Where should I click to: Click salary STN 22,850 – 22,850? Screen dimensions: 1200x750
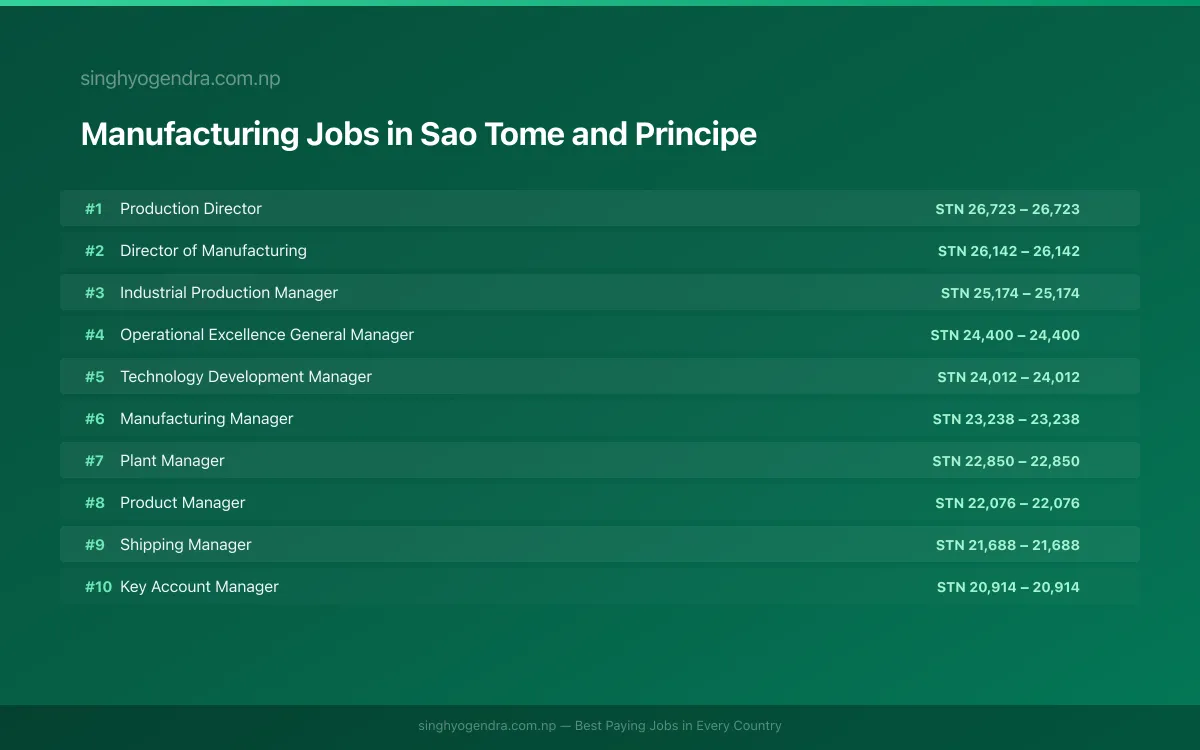[1006, 461]
